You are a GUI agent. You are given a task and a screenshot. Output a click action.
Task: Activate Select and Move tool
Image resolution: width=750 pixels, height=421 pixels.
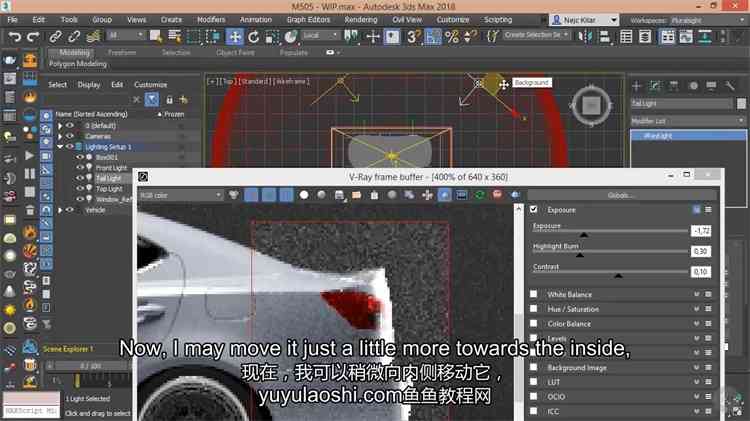click(234, 36)
